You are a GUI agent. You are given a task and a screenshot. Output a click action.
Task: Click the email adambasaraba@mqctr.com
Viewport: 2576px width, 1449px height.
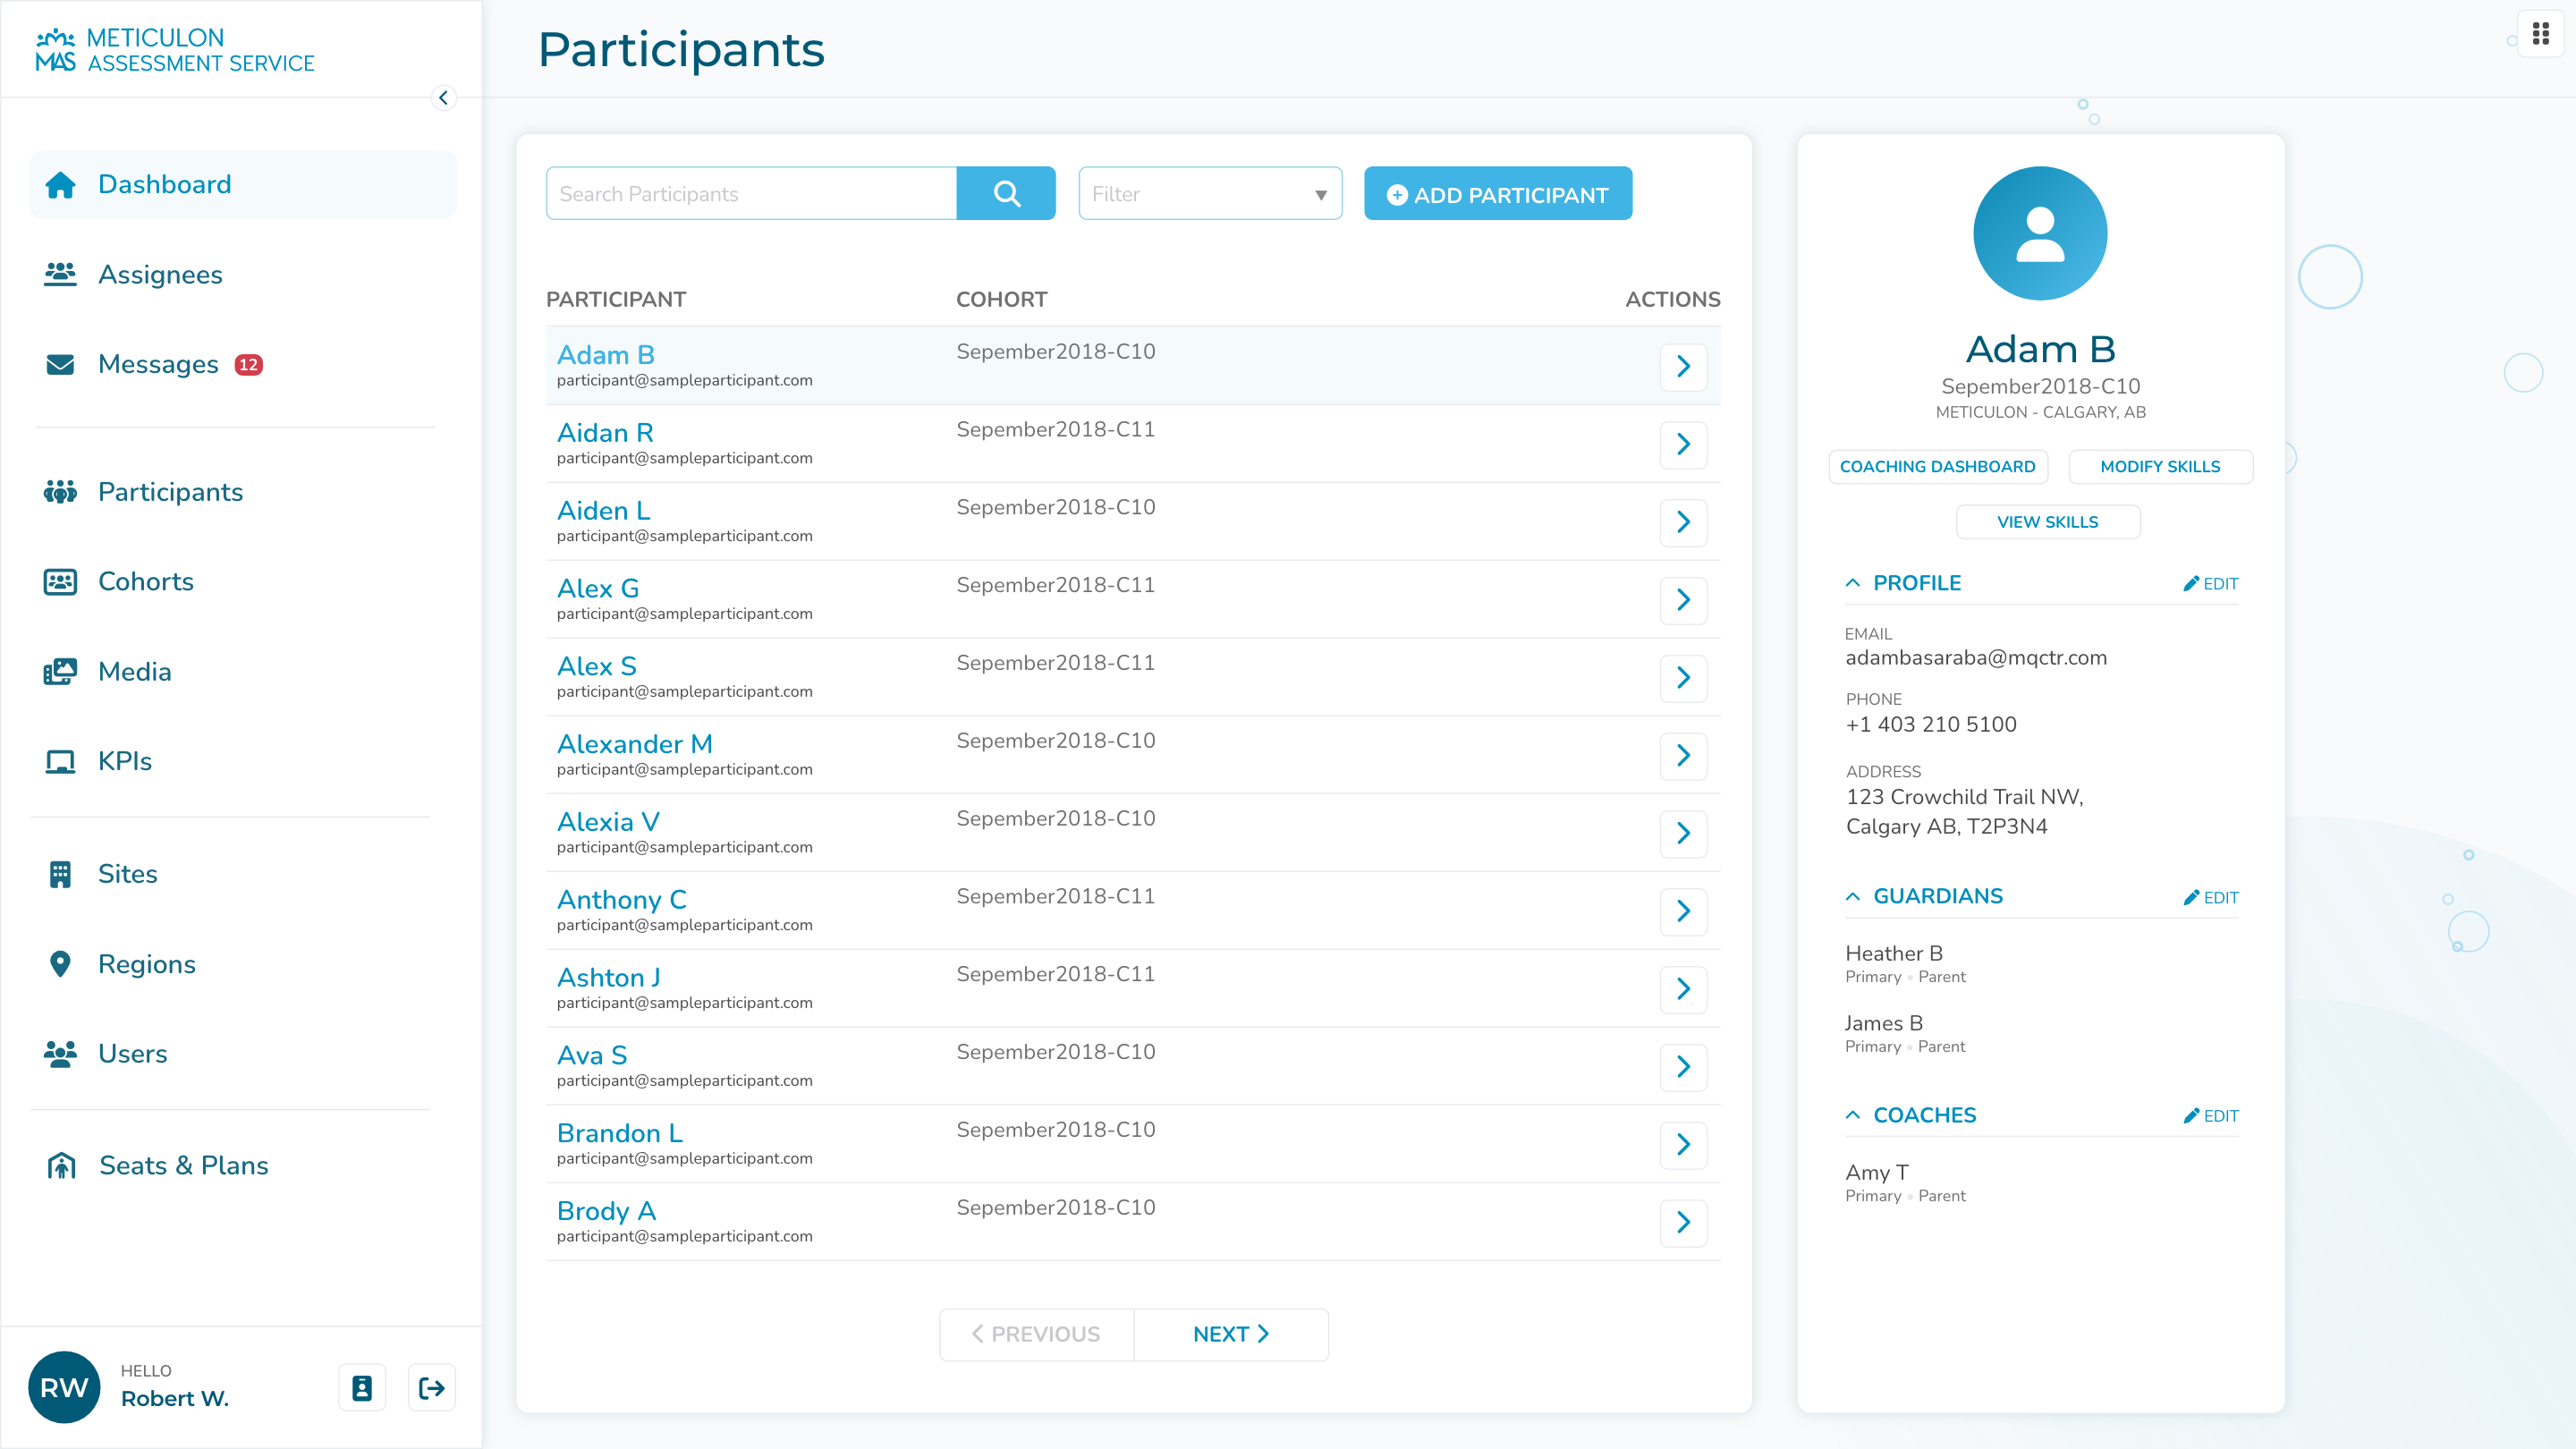(x=1976, y=658)
